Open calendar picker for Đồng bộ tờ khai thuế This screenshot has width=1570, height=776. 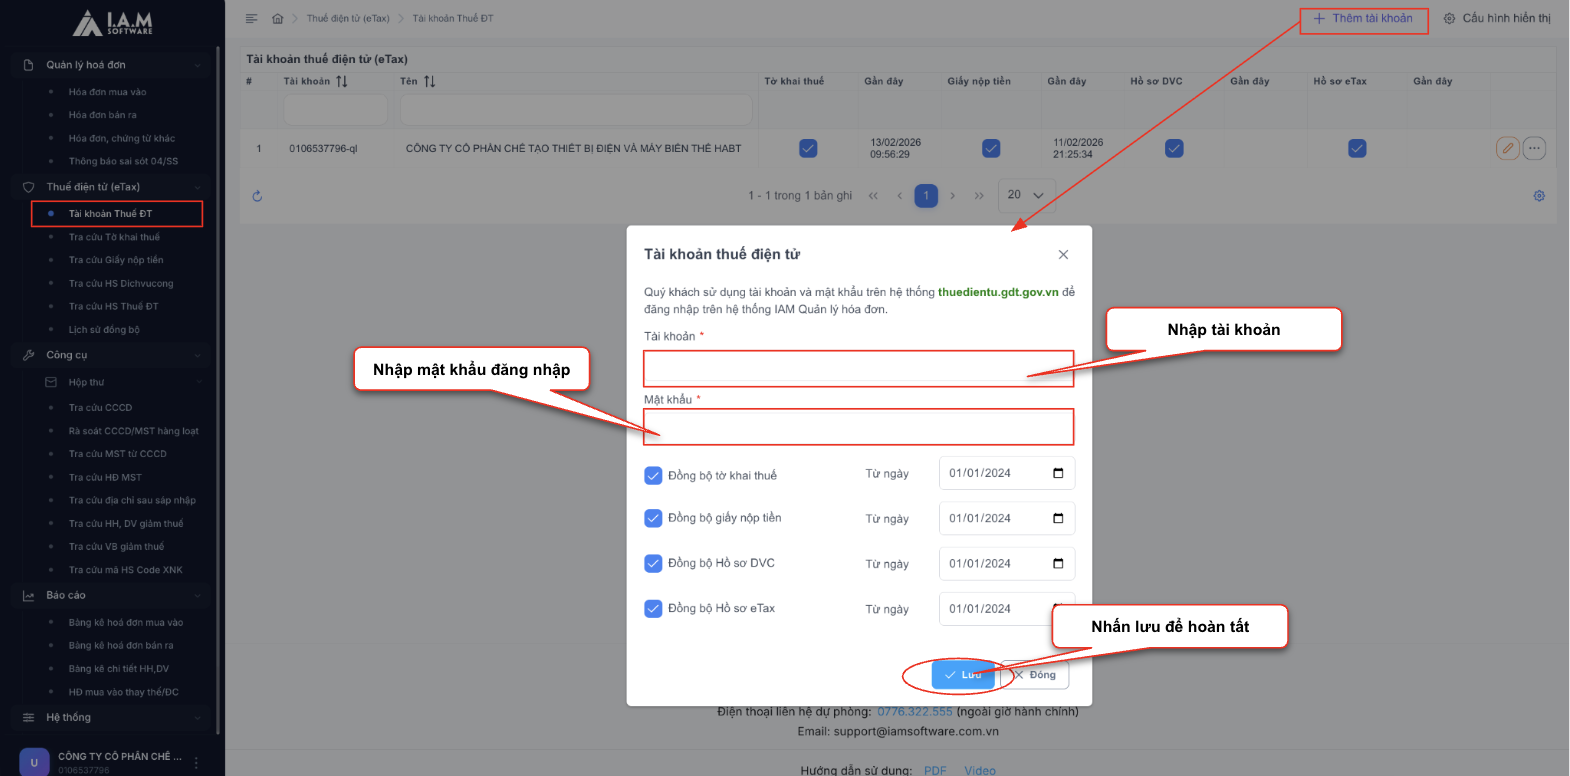click(1058, 473)
